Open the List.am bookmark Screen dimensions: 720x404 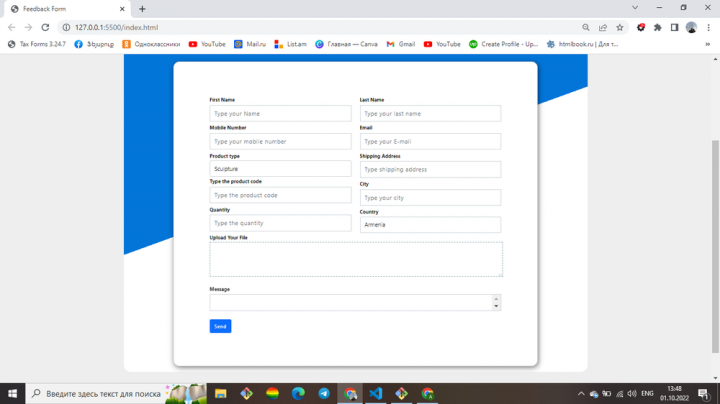291,44
